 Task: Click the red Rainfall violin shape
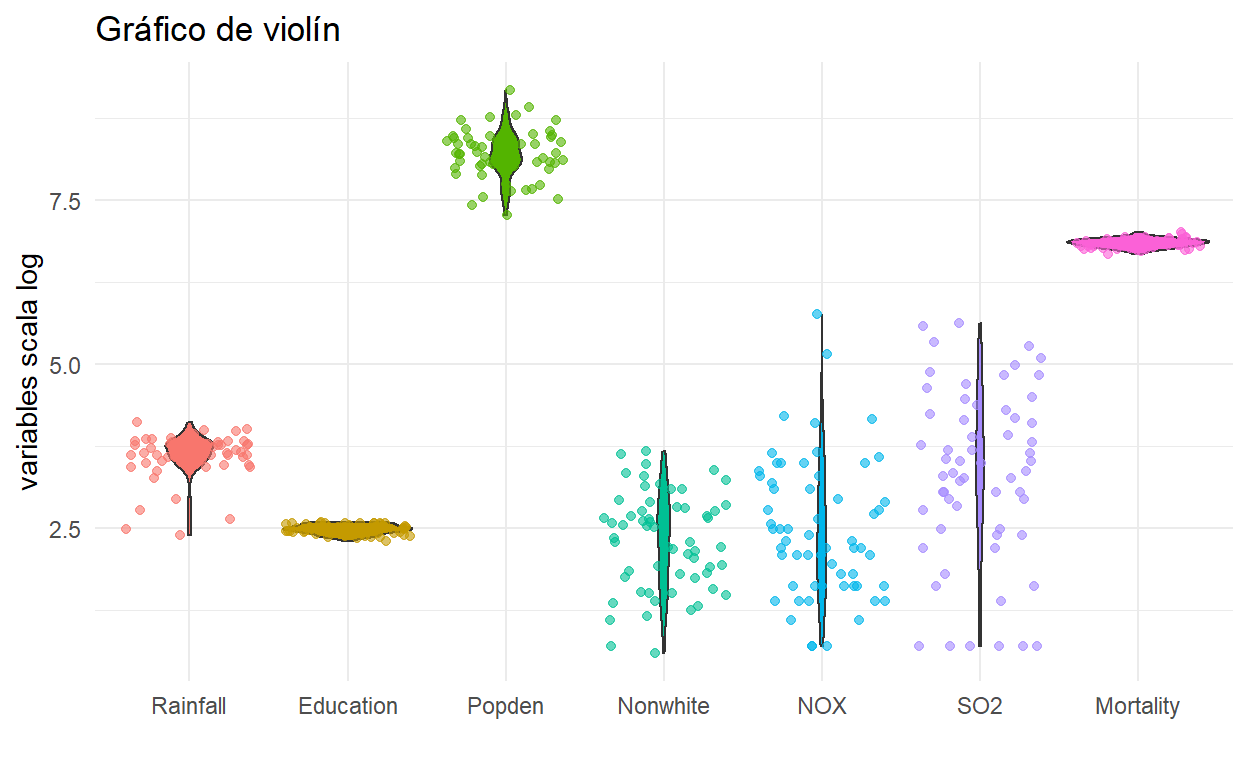189,452
